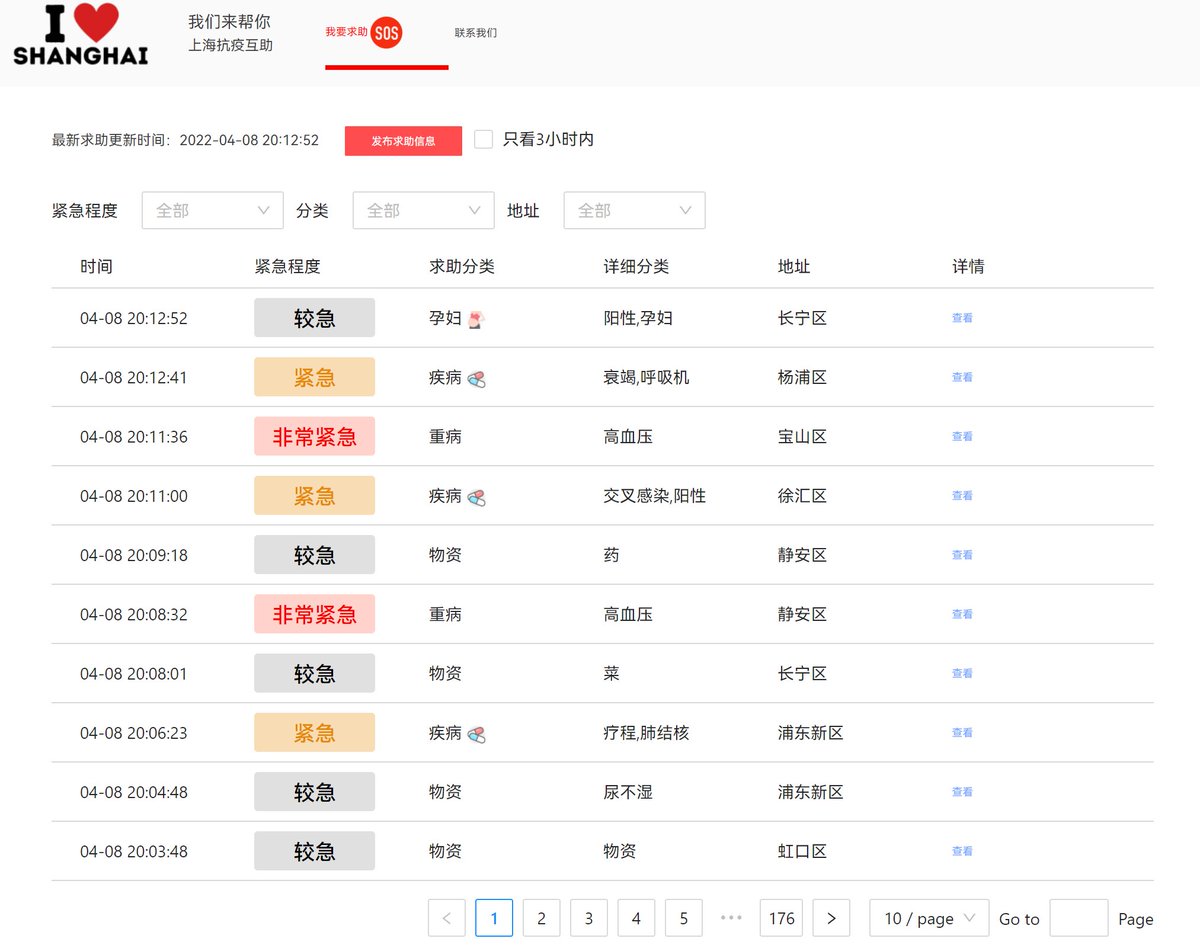Image resolution: width=1200 pixels, height=948 pixels.
Task: Go to next page with right arrow
Action: 831,918
